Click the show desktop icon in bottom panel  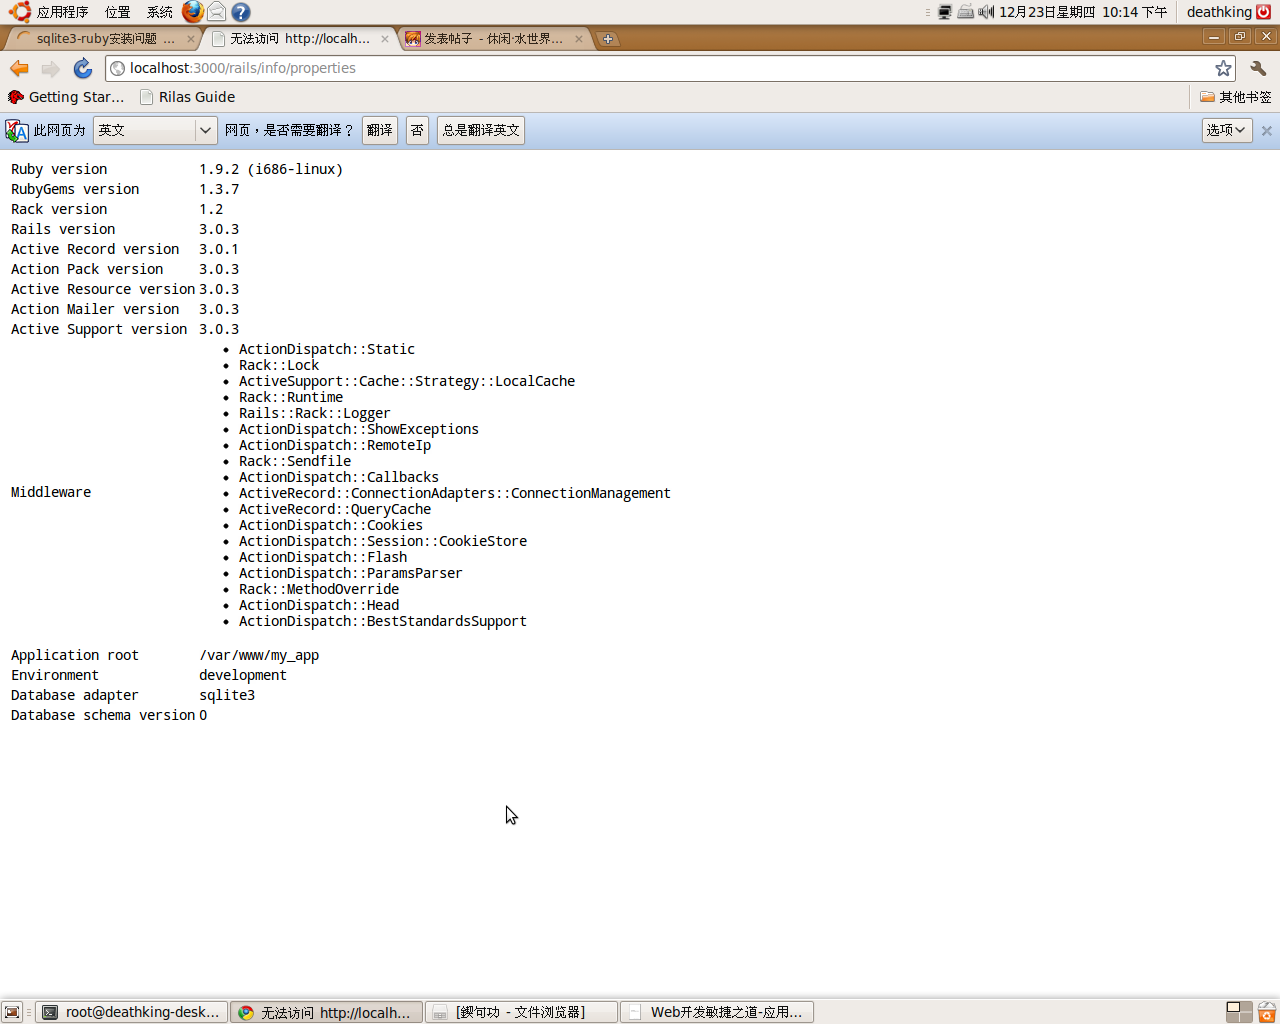pyautogui.click(x=12, y=1012)
